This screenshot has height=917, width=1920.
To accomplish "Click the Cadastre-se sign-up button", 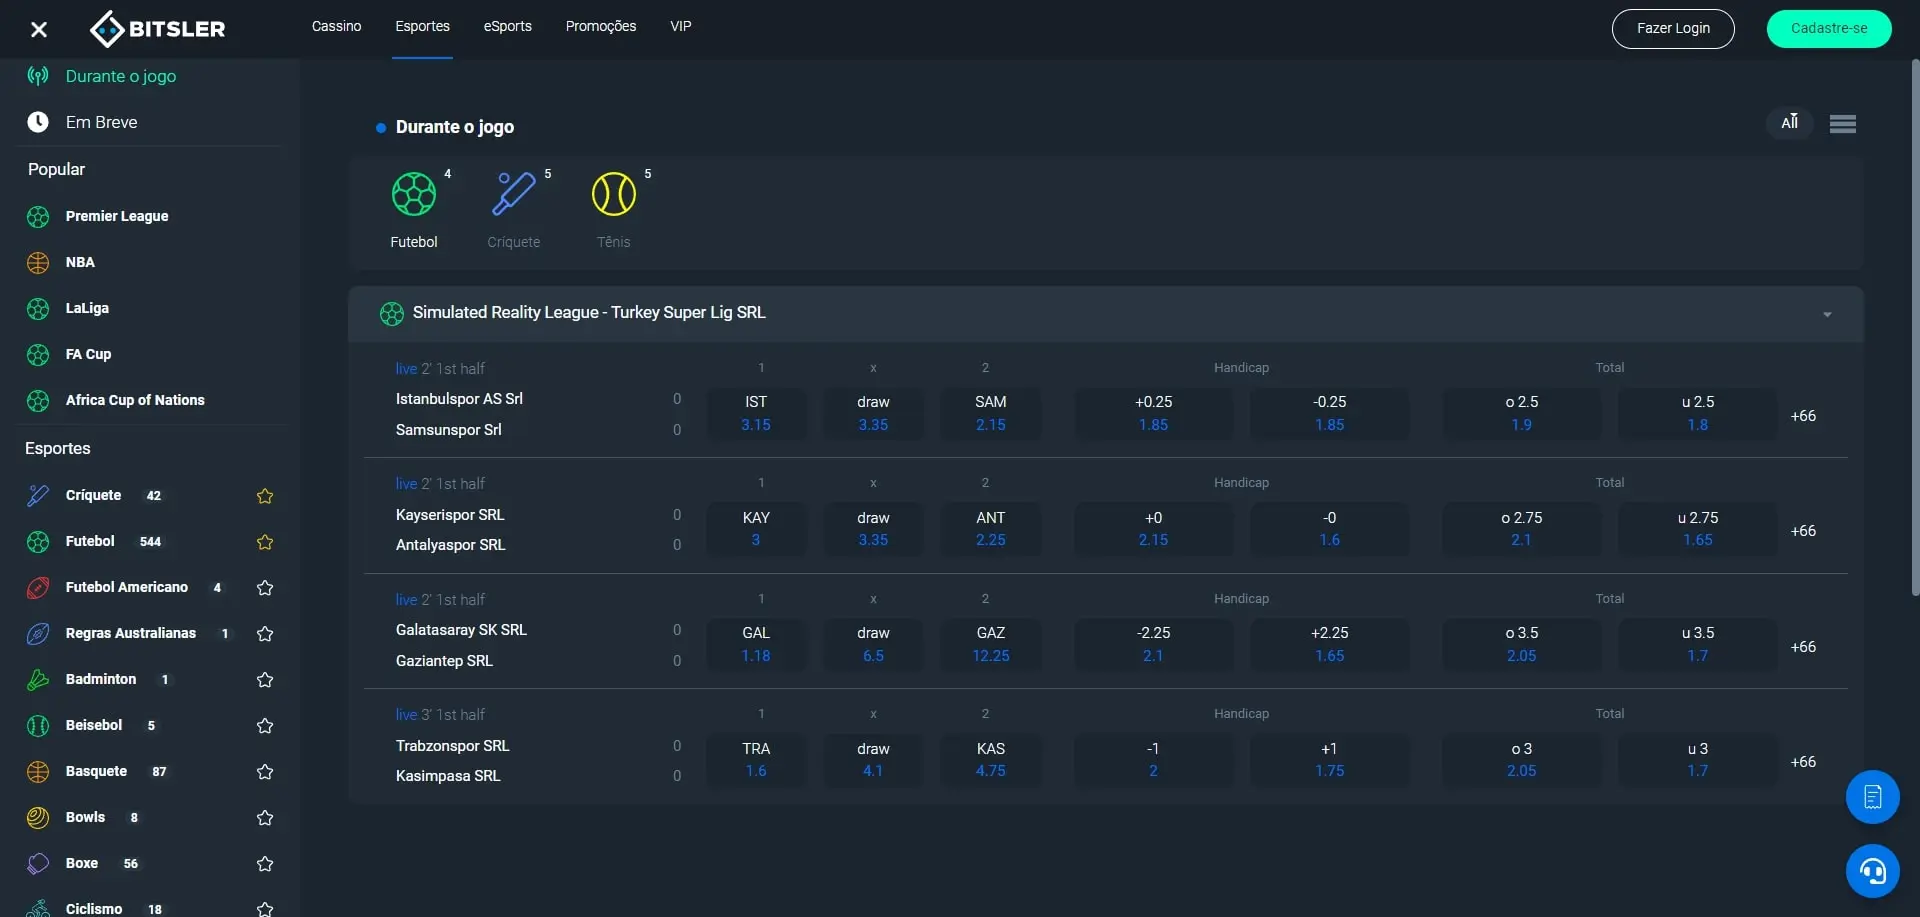I will point(1828,29).
